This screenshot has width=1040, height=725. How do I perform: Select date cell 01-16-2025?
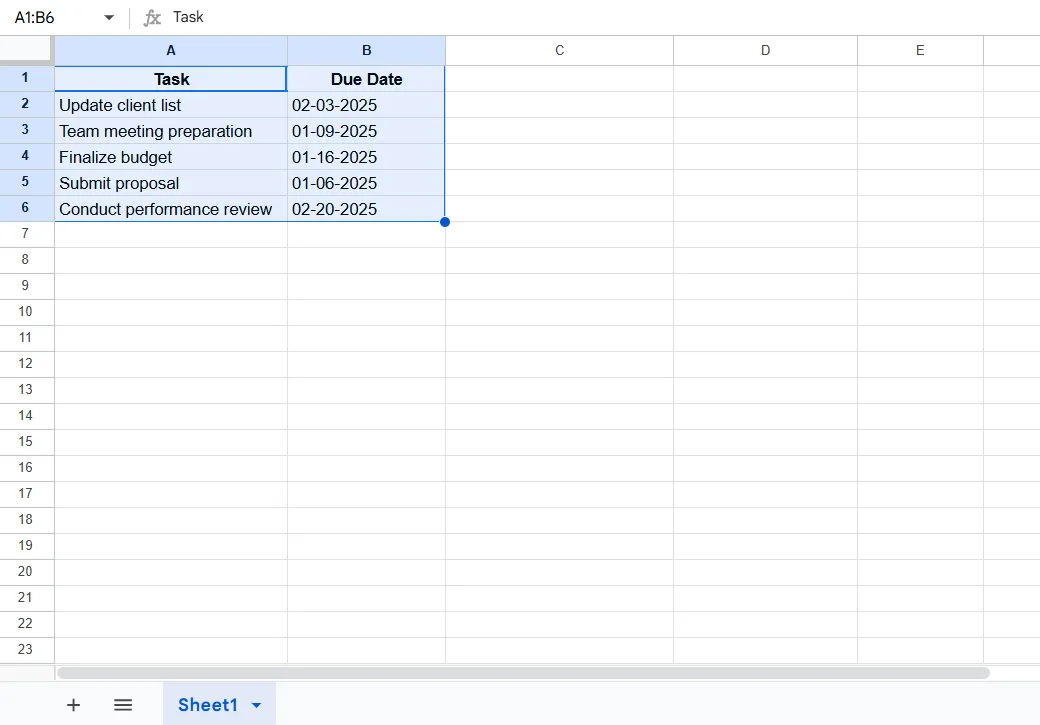(x=366, y=157)
